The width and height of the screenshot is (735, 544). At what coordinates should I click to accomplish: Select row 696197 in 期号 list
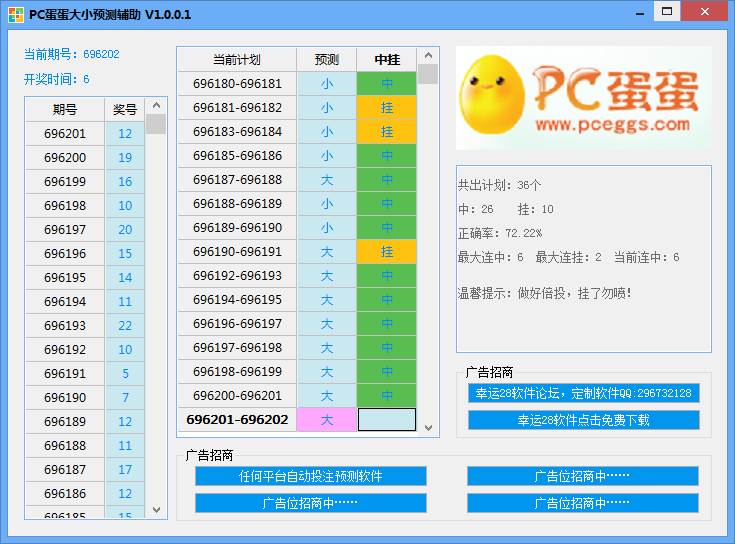click(x=85, y=230)
